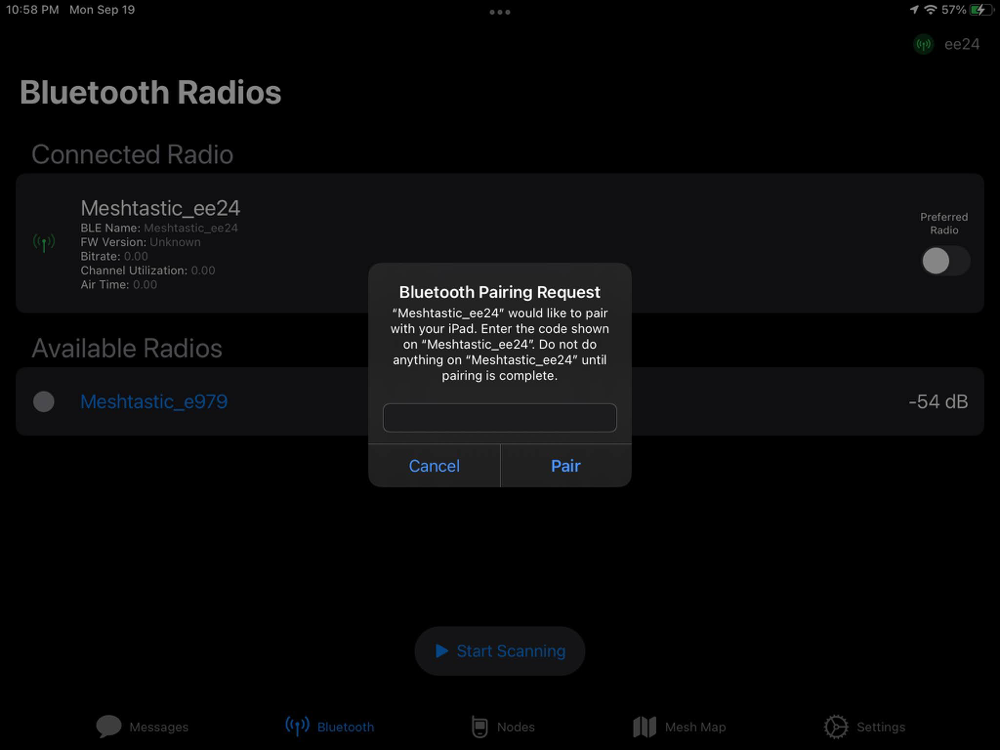Click the Bluetooth antenna tab icon
Image resolution: width=1000 pixels, height=750 pixels.
(x=297, y=726)
